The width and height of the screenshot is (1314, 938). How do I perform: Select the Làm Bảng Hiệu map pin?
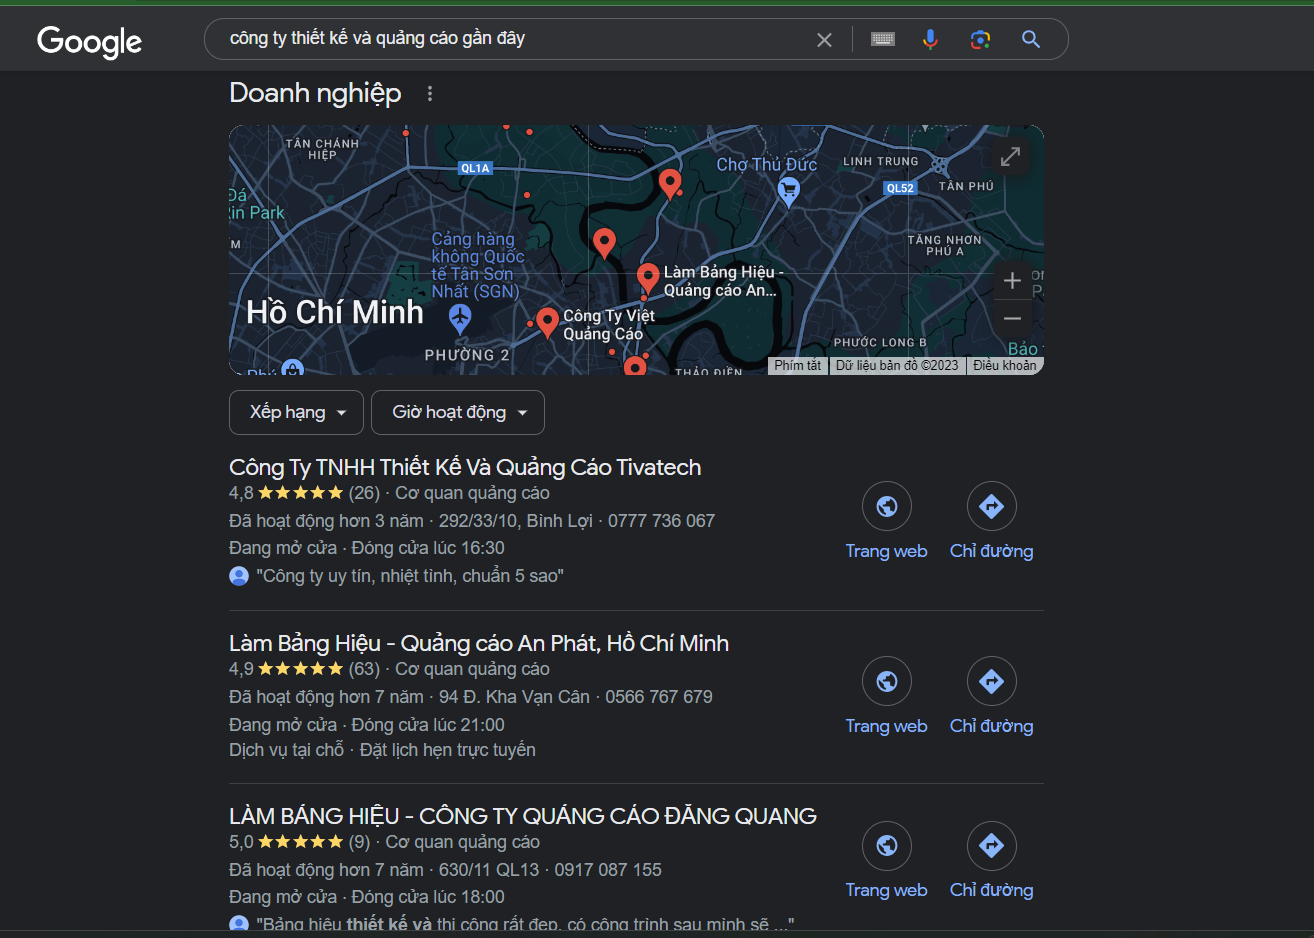coord(648,279)
